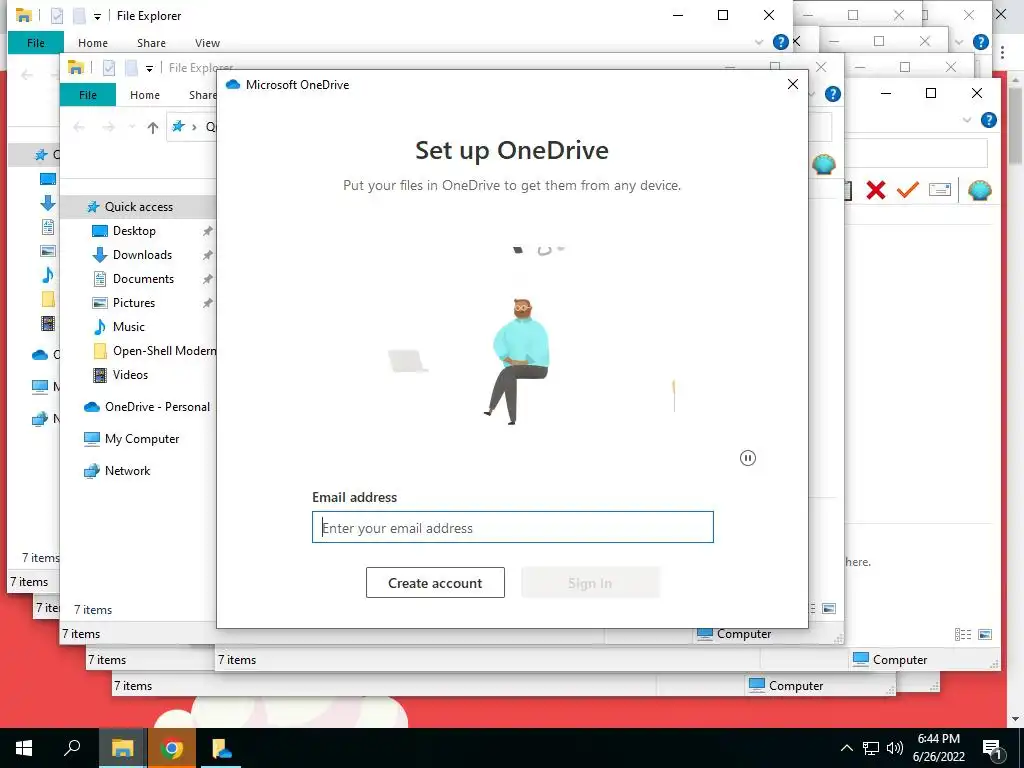Screen dimensions: 1024x768
Task: Click Back arrow in toolbar containing Up arrow
Action: click(79, 127)
